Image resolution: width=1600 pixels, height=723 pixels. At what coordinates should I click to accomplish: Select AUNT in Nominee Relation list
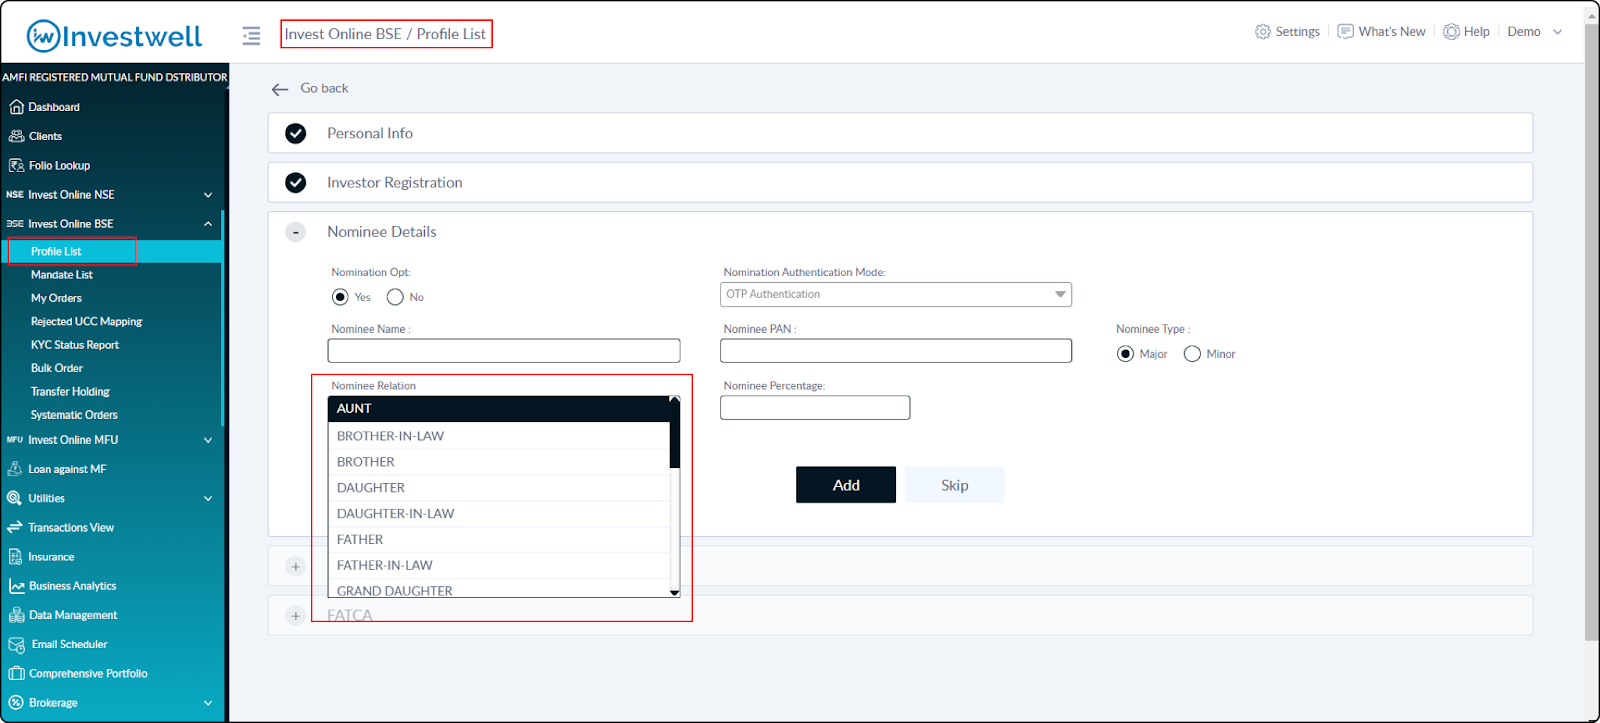pos(499,409)
